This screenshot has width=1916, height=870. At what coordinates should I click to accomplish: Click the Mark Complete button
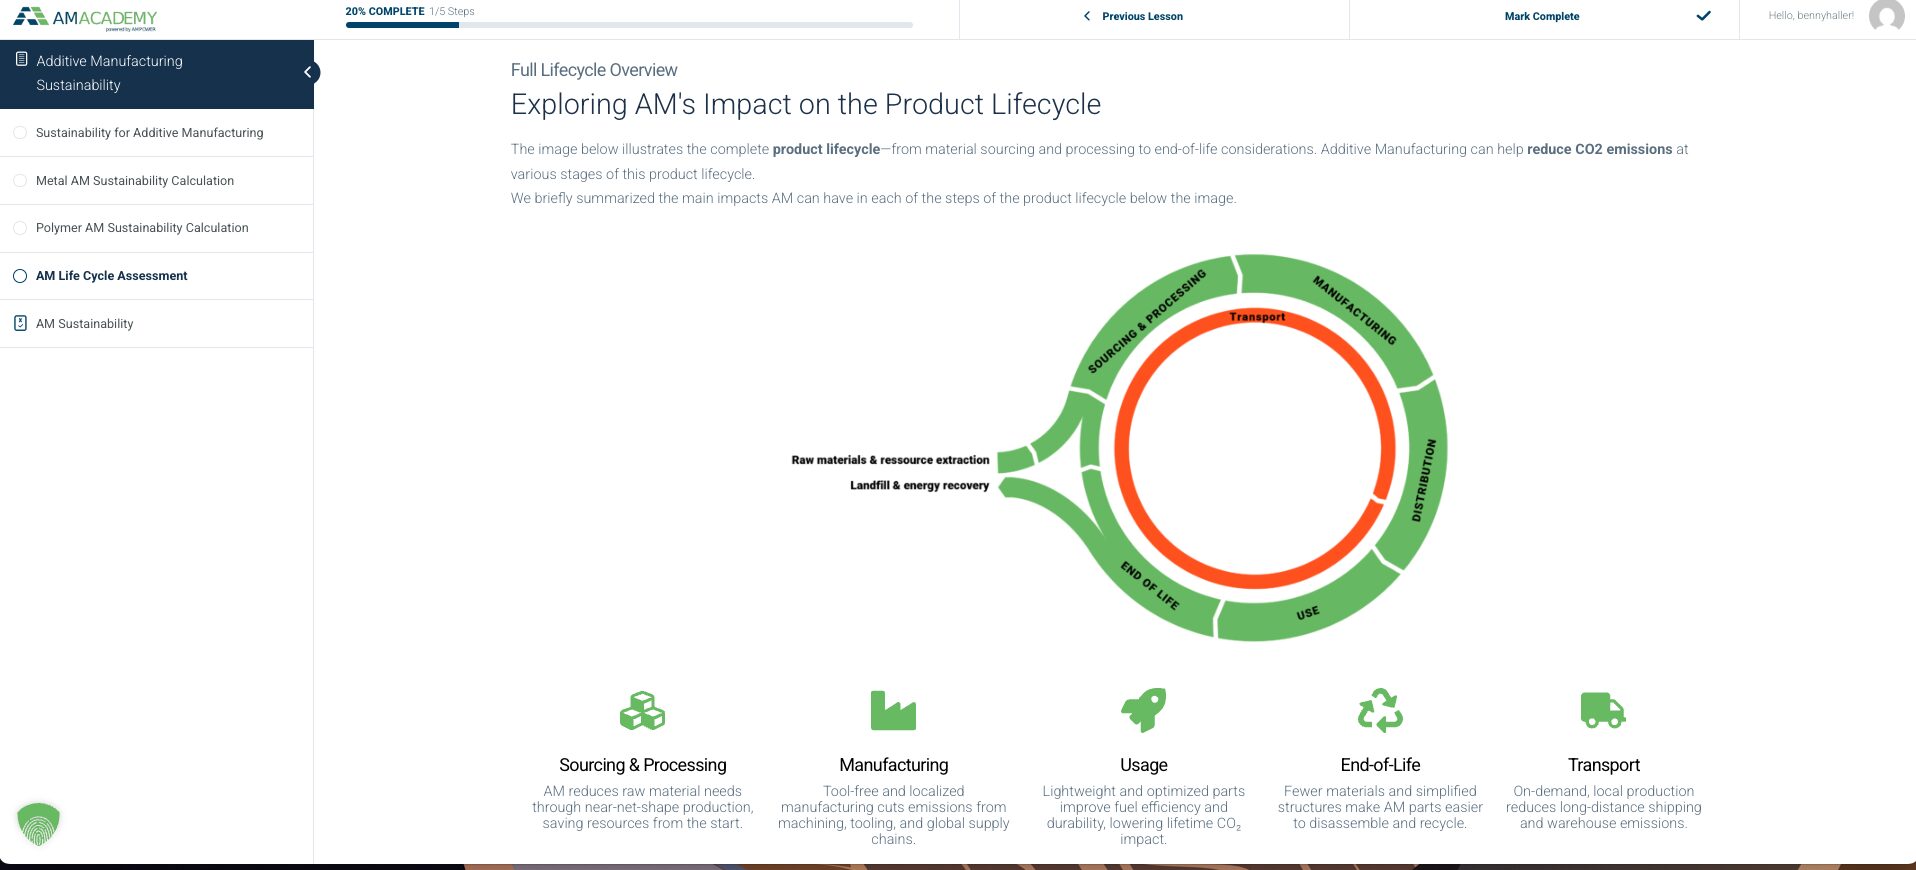pos(1544,16)
